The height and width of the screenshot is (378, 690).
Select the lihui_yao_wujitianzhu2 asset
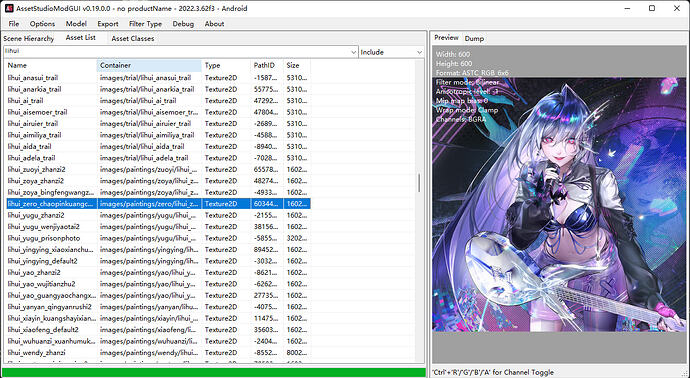click(158, 284)
